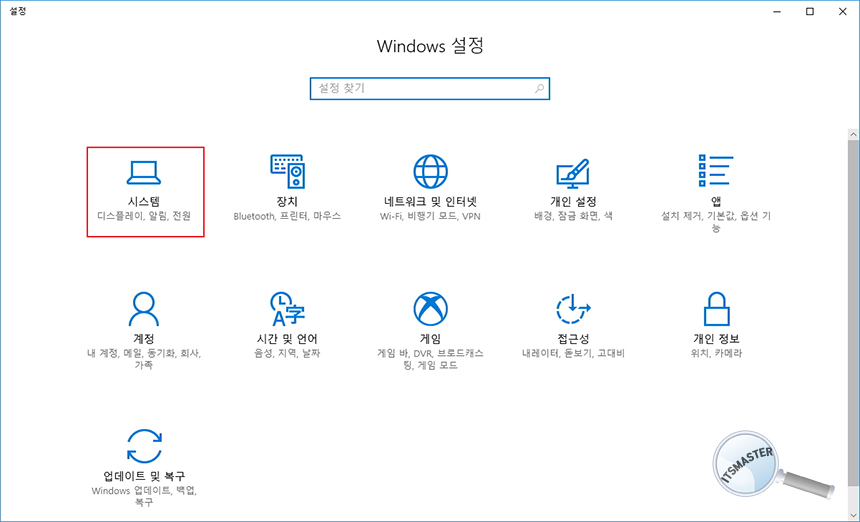Click '디스플레이, 알림, 전원' description
Viewport: 860px width, 522px height.
(x=144, y=216)
